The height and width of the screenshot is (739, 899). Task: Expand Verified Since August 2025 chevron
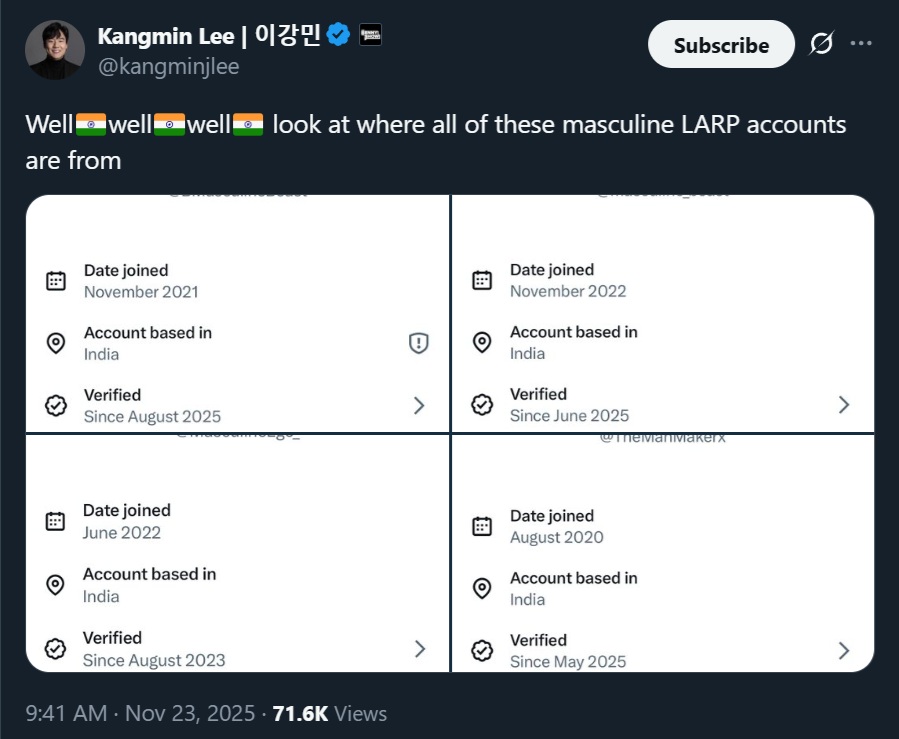[419, 405]
